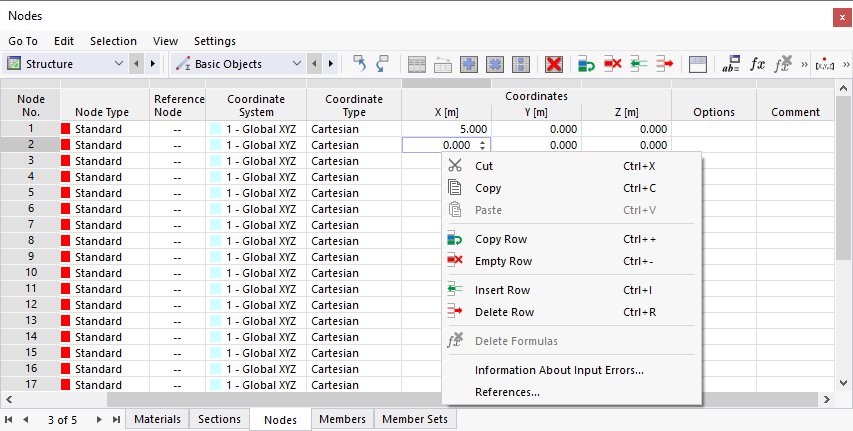This screenshot has height=431, width=853.
Task: Click the gray table grid toolbar icon
Action: click(x=417, y=64)
